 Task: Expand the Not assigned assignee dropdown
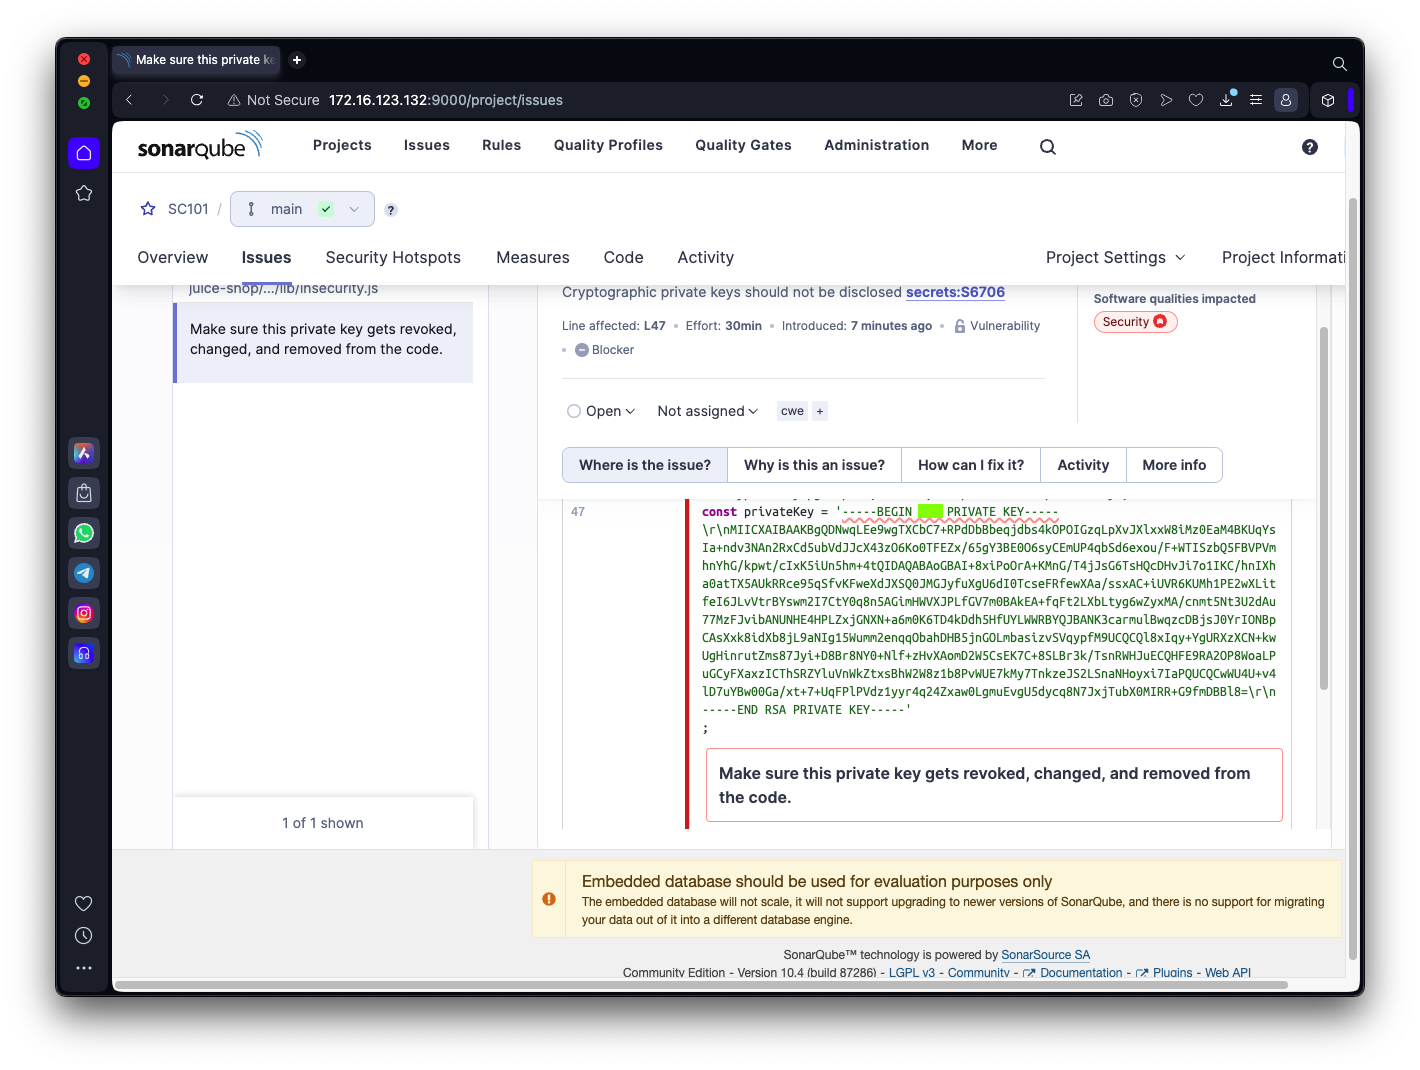(x=708, y=411)
